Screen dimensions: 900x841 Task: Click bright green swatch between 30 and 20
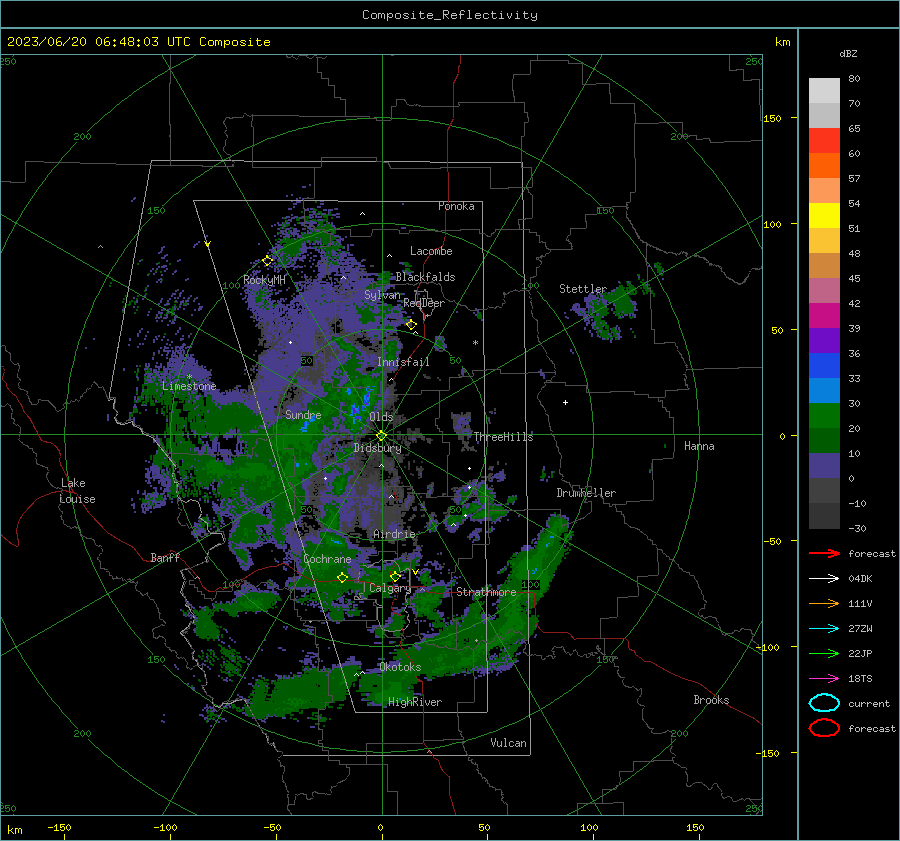[x=824, y=415]
